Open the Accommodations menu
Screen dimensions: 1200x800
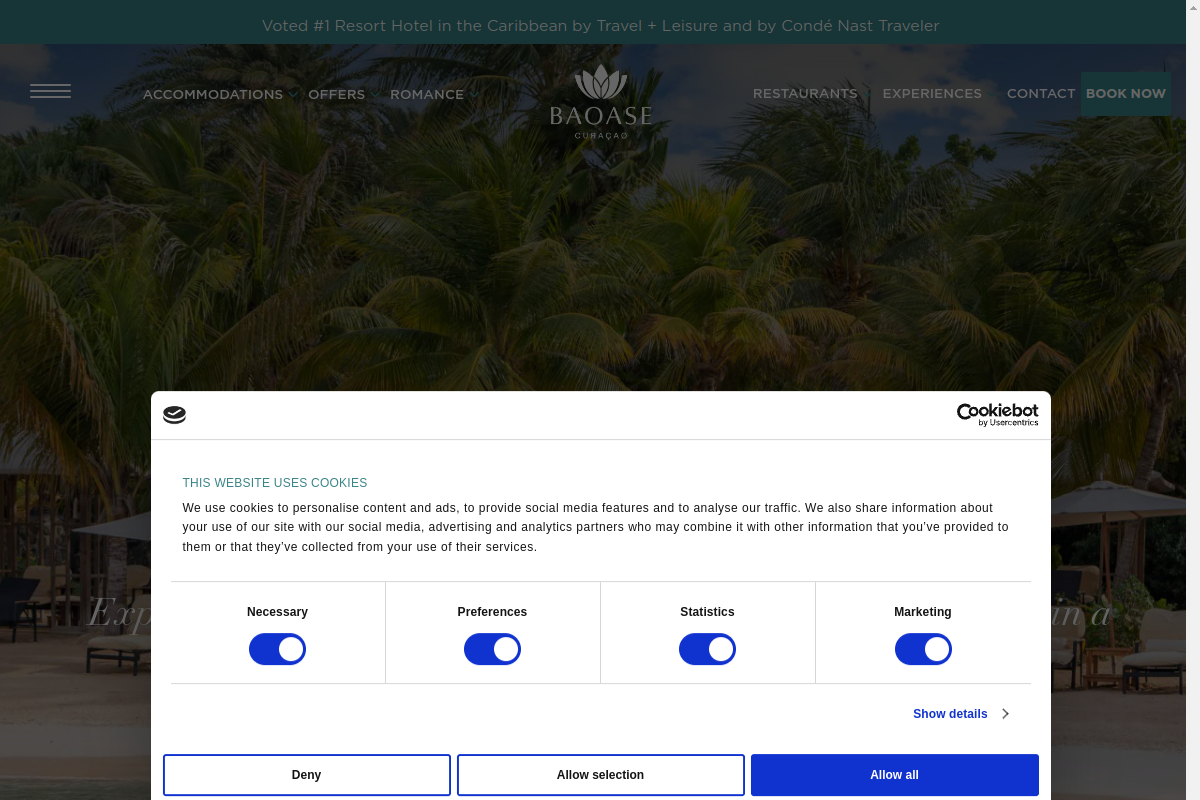point(213,94)
